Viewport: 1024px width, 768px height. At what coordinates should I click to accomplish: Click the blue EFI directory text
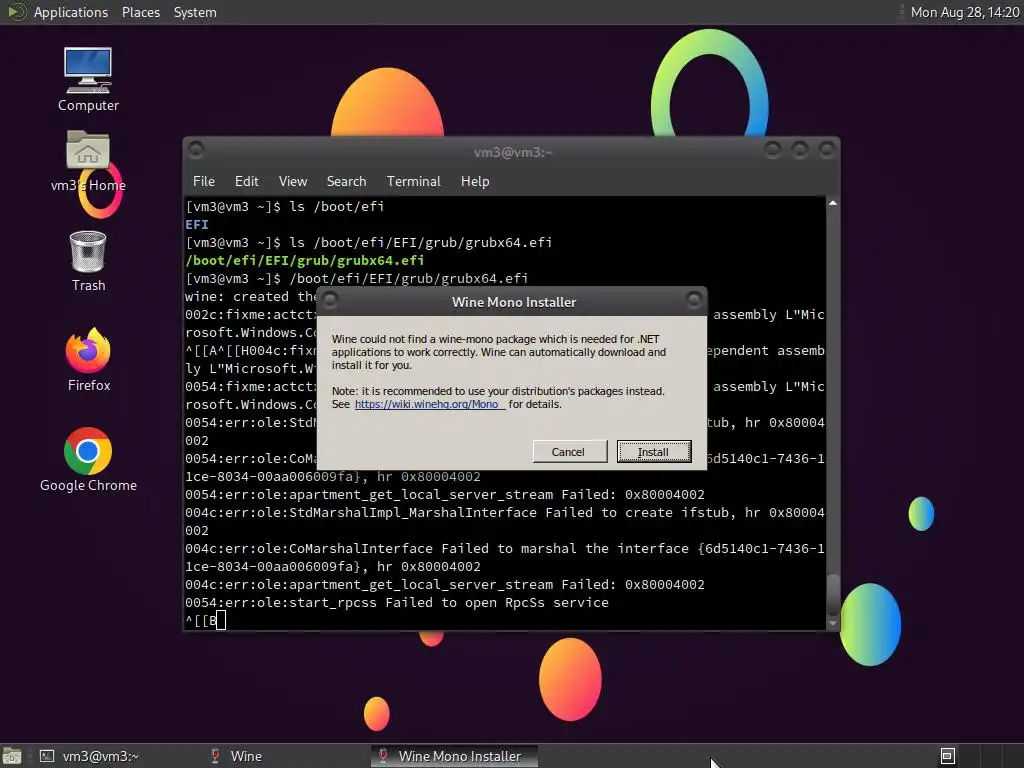point(197,225)
